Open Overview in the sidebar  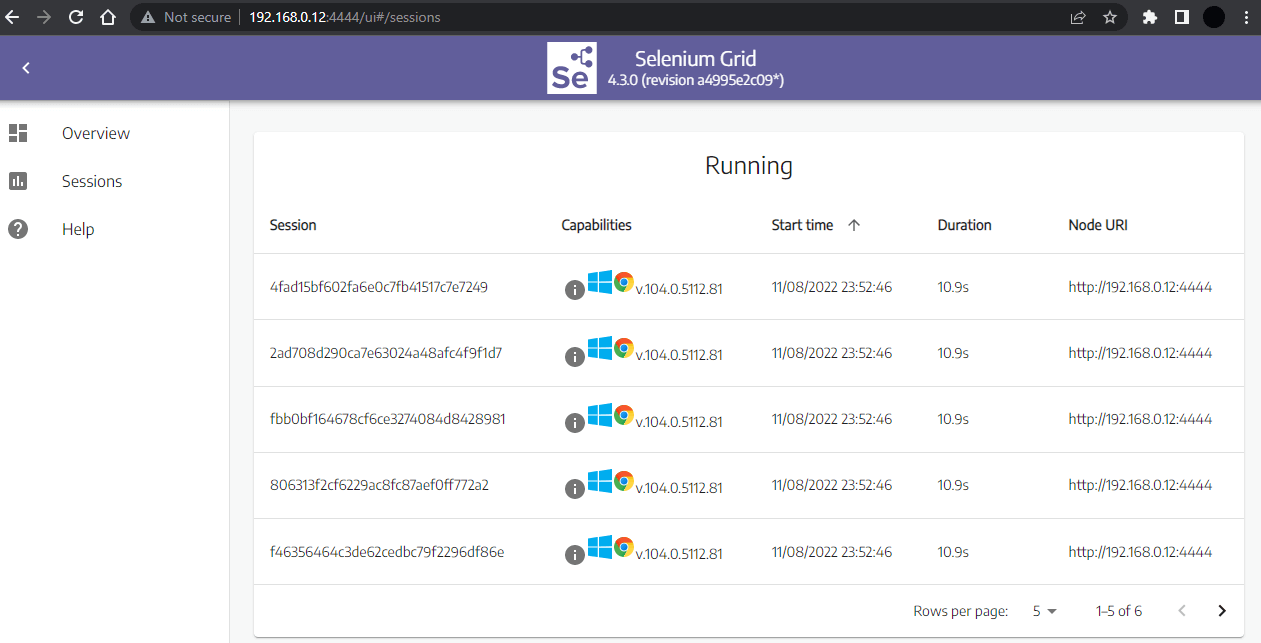tap(95, 133)
